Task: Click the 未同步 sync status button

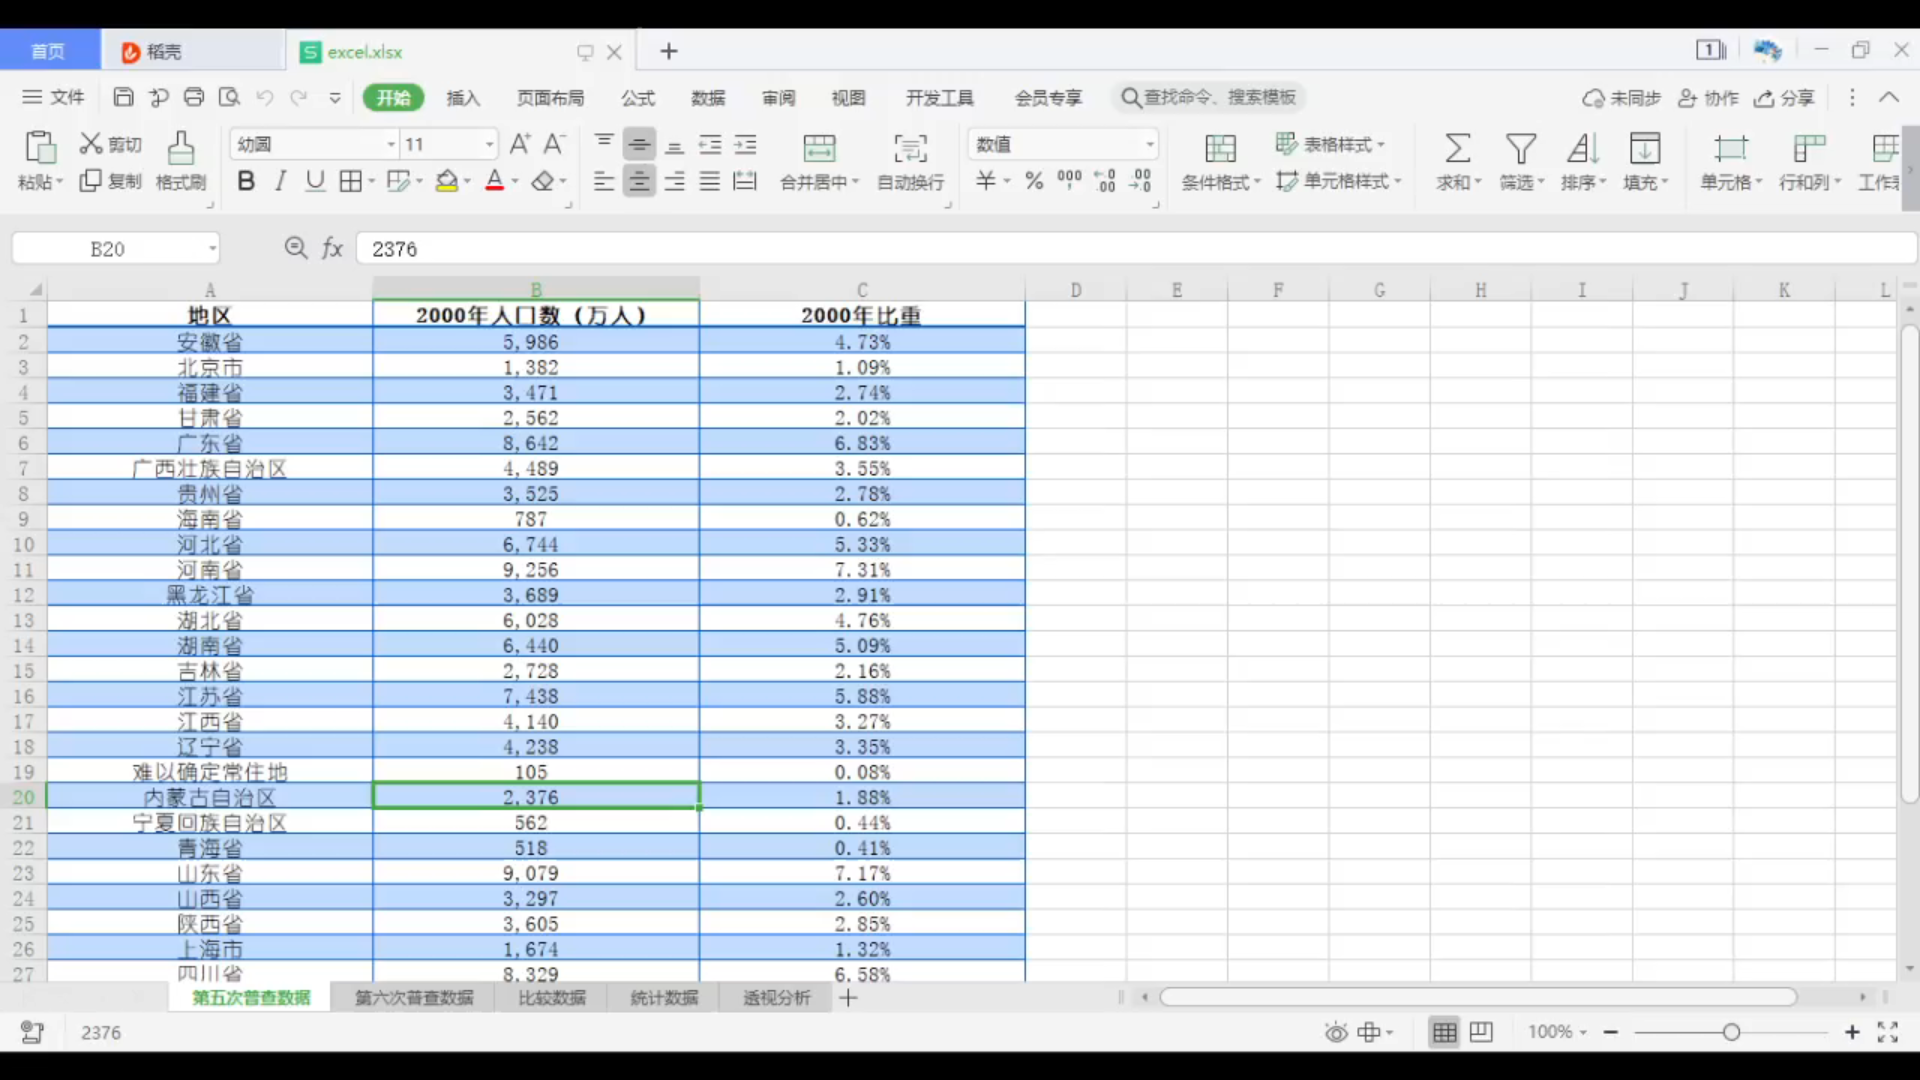Action: [1621, 97]
